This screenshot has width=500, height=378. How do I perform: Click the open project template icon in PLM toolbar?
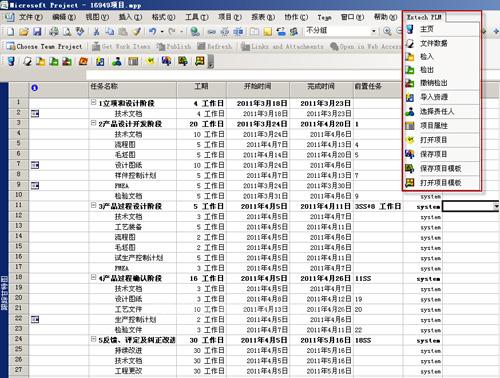(200, 61)
